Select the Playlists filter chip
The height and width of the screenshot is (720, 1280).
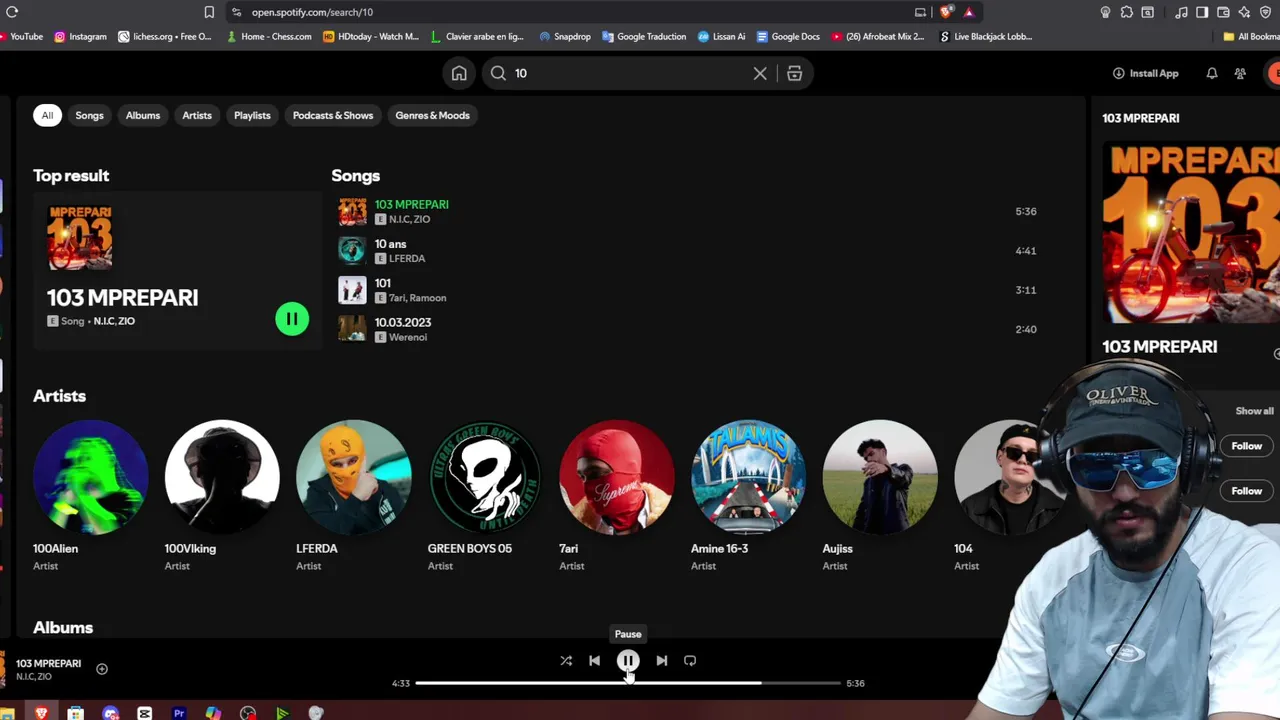tap(252, 115)
